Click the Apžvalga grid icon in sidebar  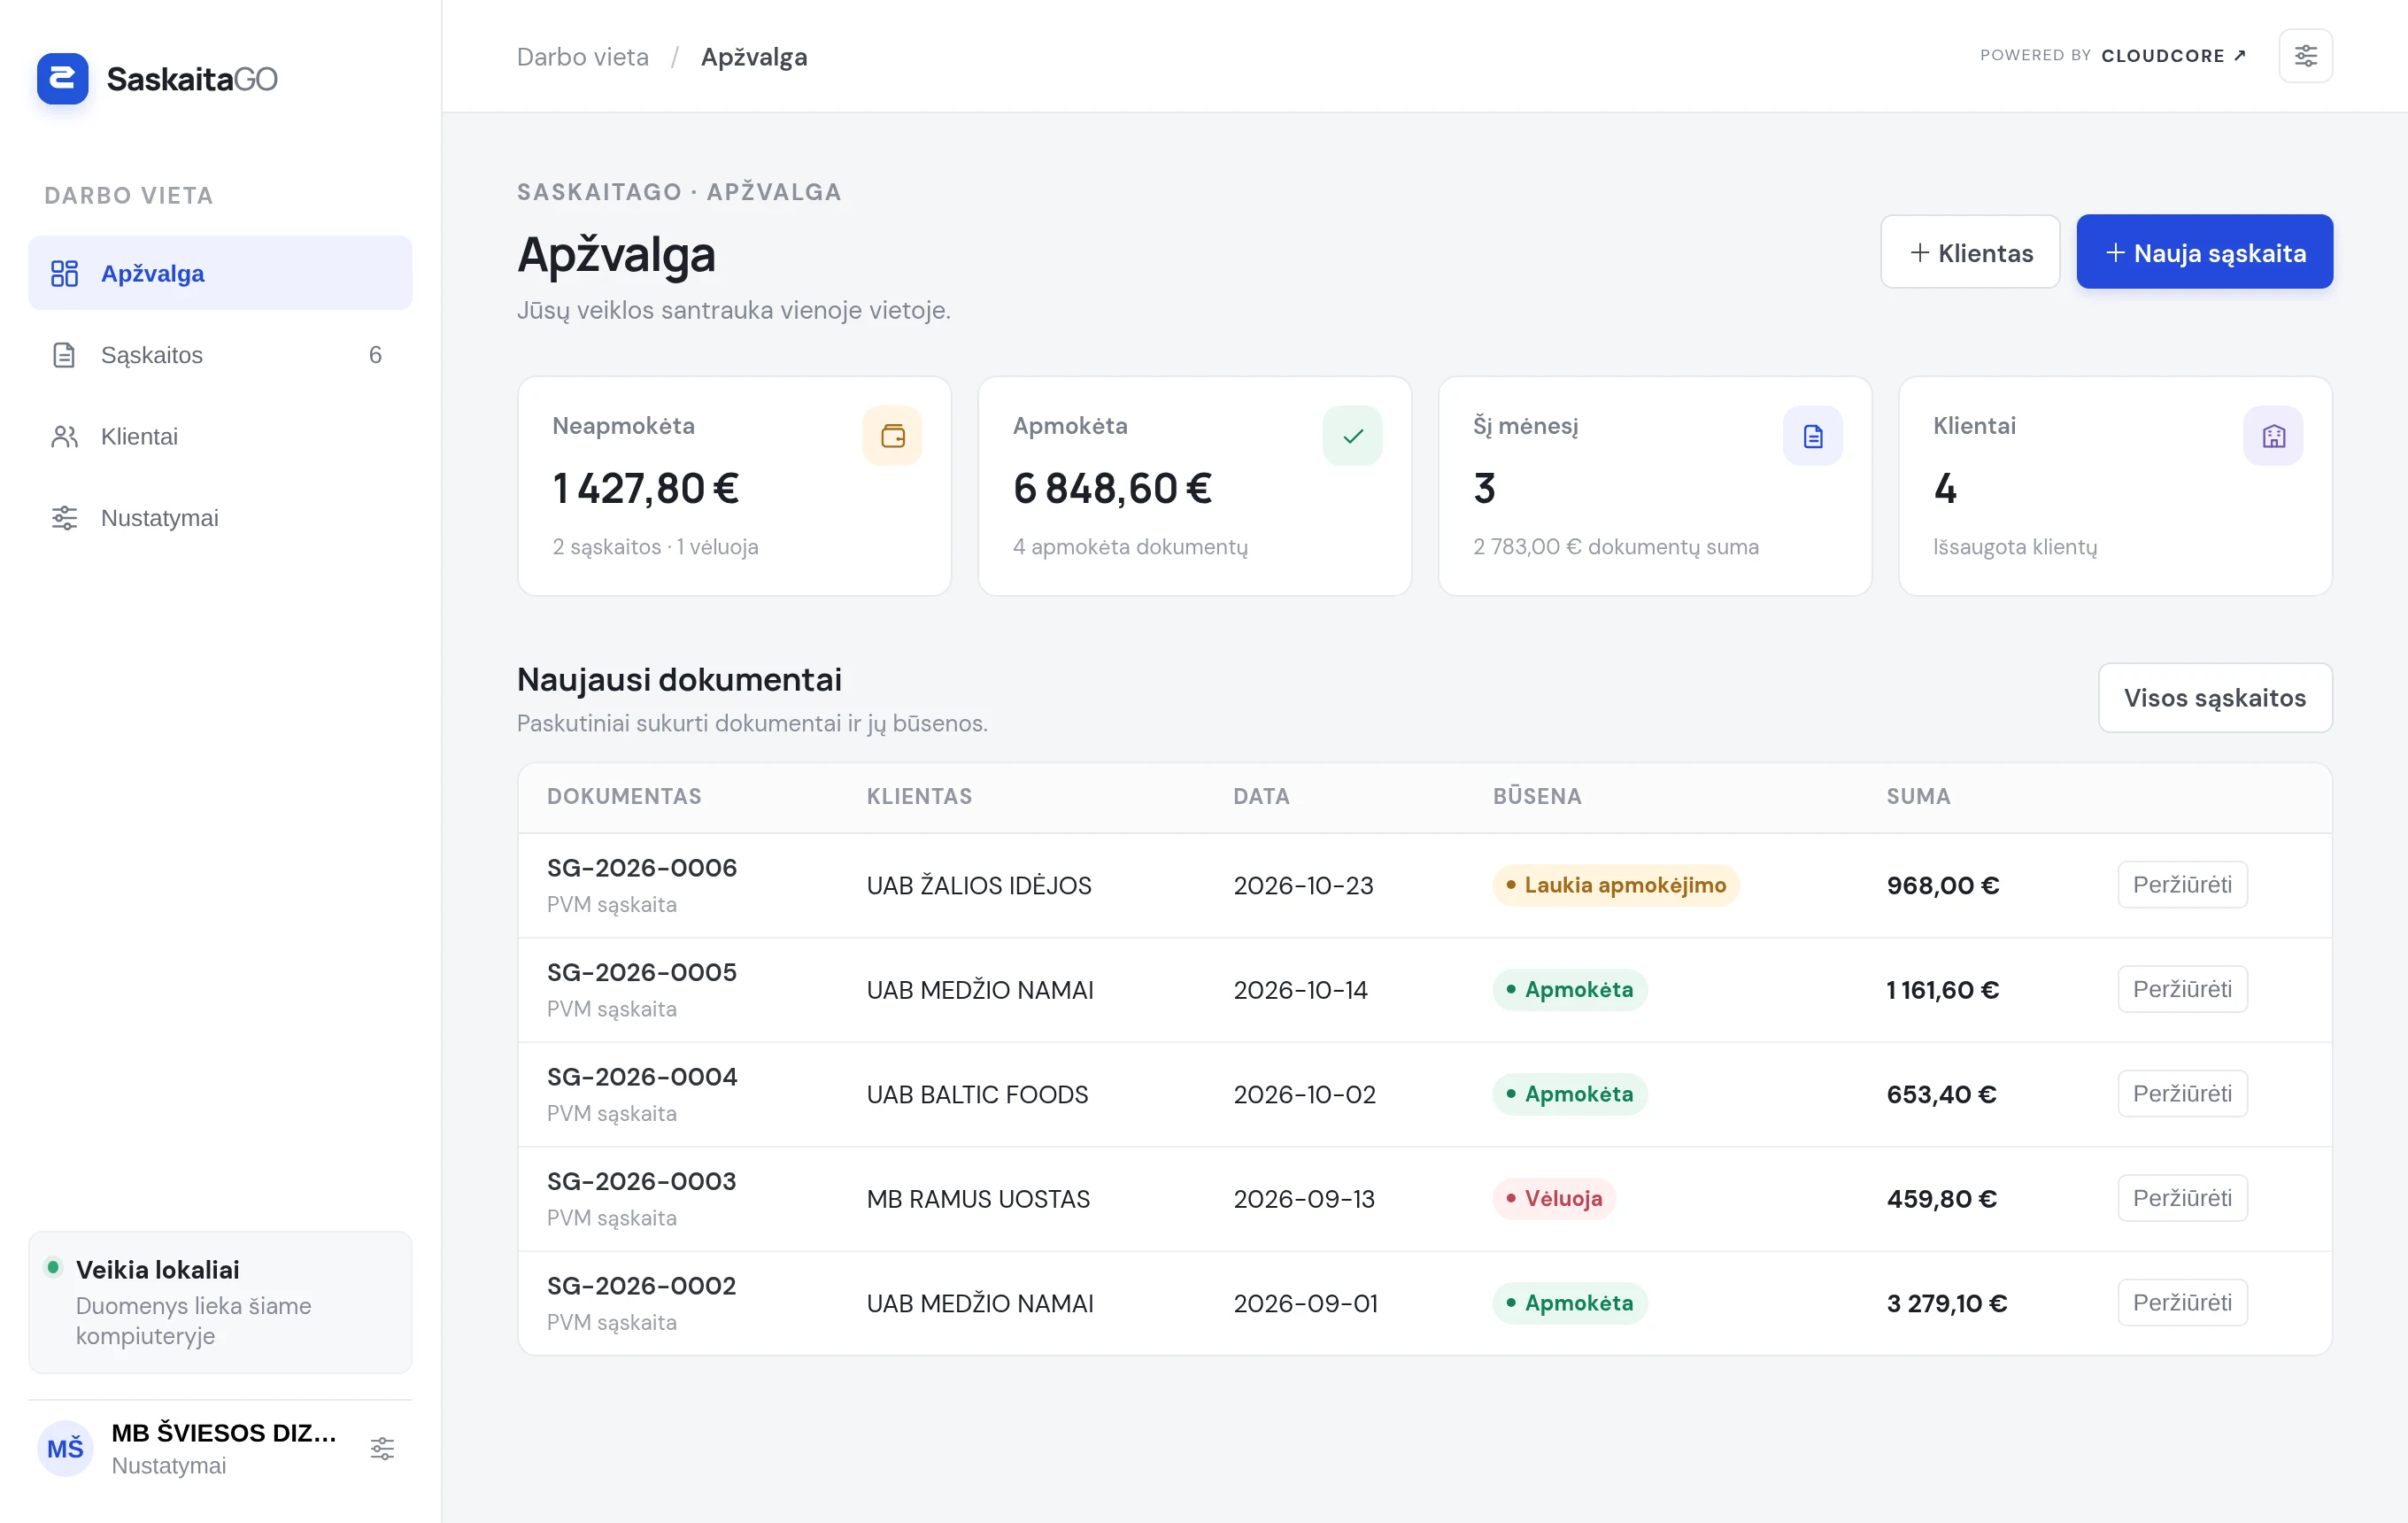click(x=65, y=273)
